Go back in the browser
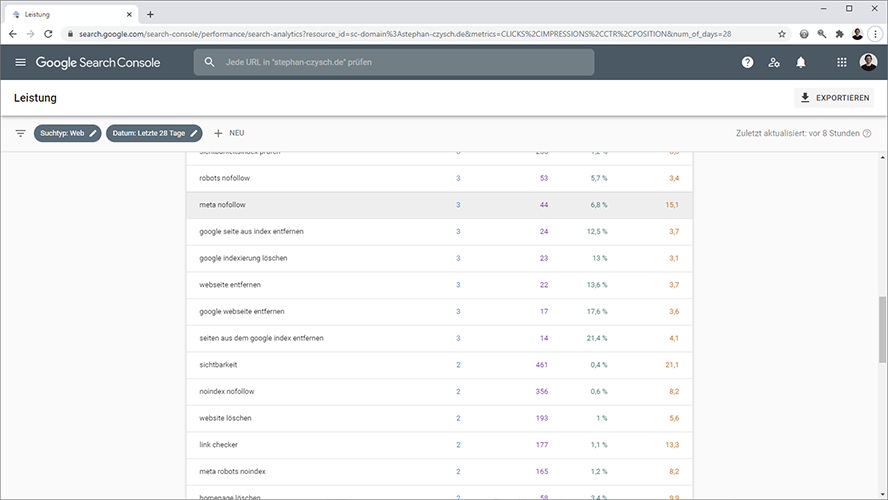The height and width of the screenshot is (500, 888). (x=12, y=34)
